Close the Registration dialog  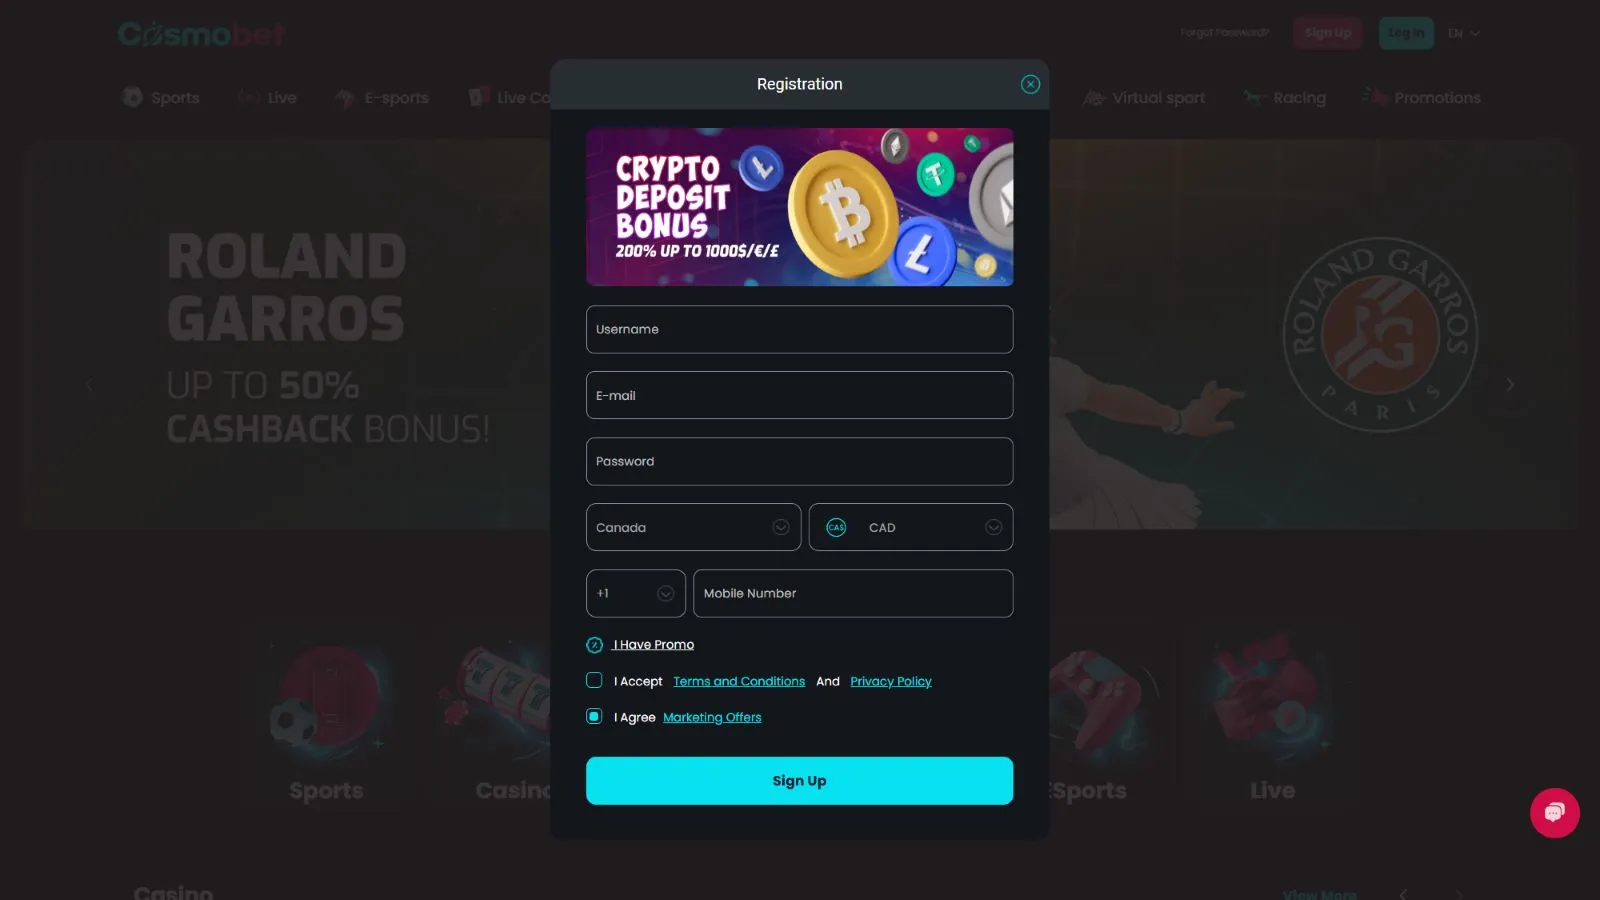(1030, 84)
